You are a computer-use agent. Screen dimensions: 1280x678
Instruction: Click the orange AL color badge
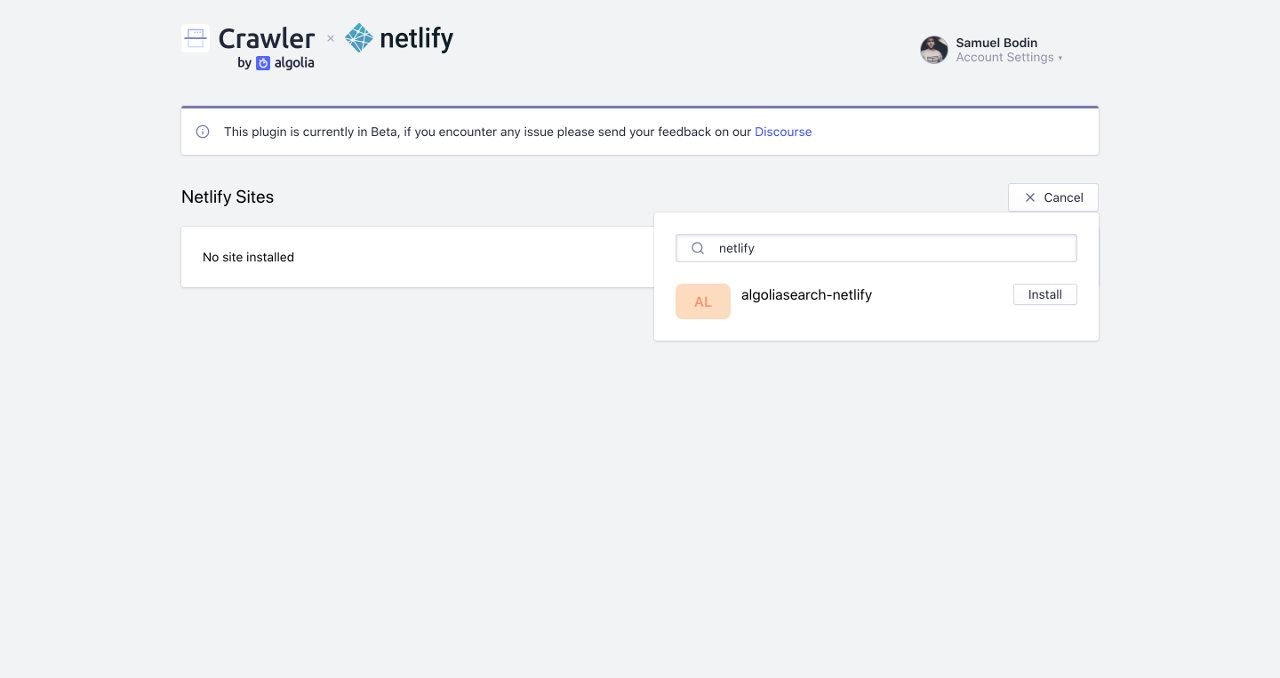(703, 300)
